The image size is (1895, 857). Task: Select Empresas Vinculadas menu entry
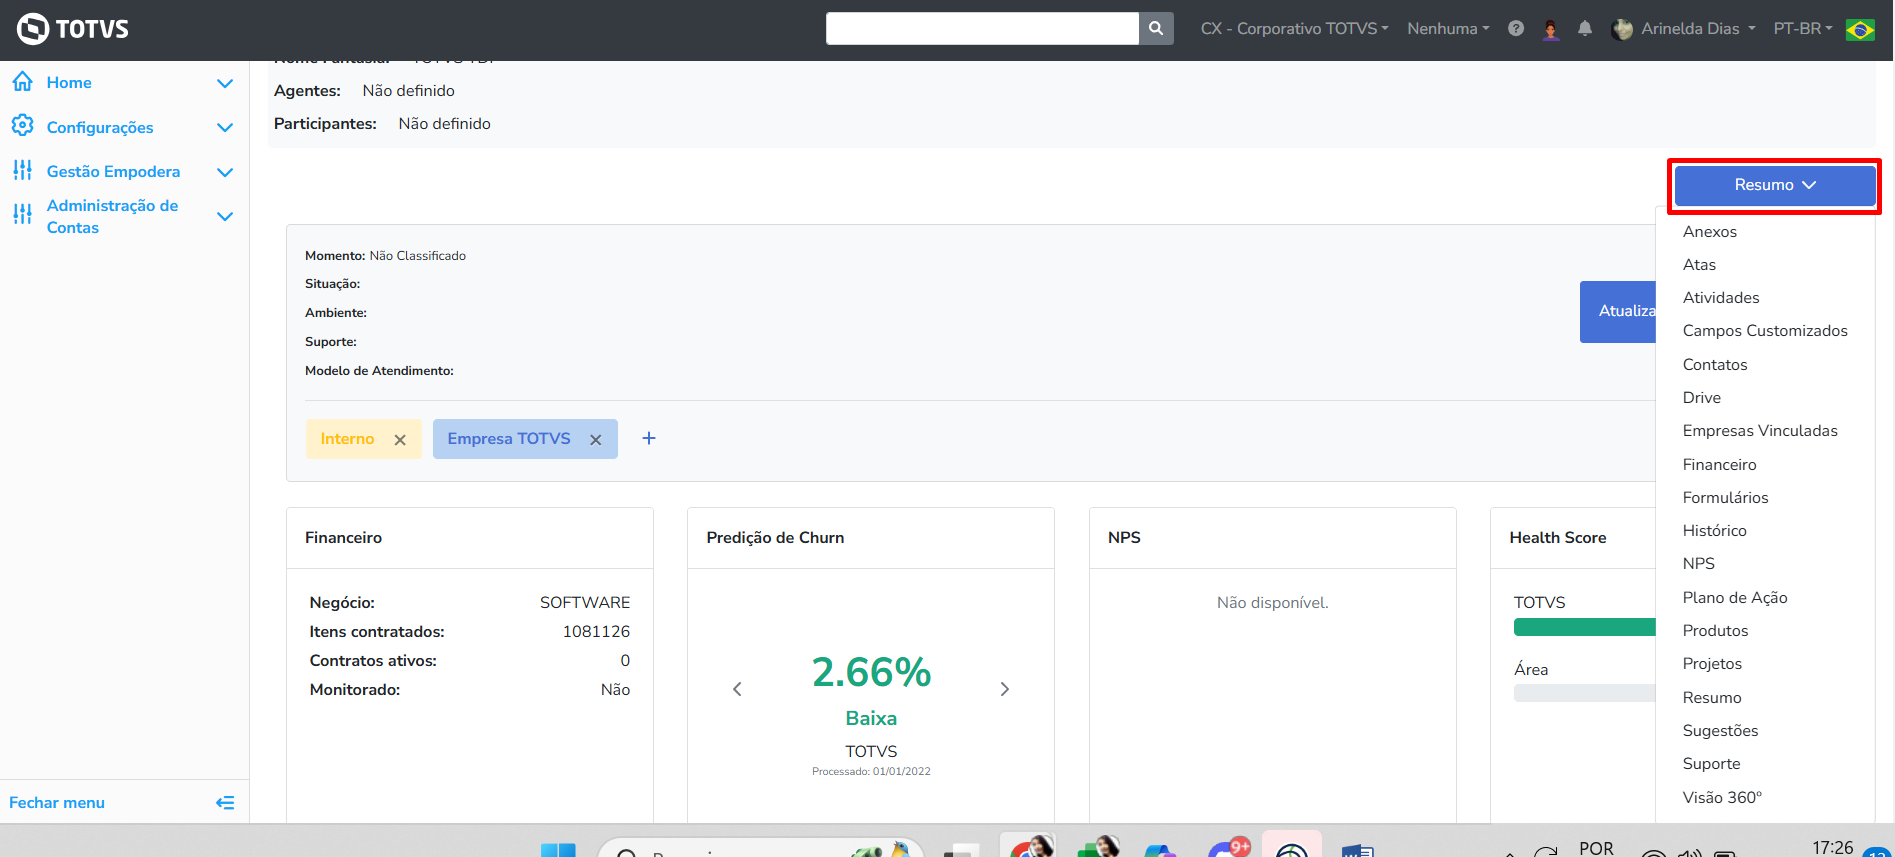tap(1760, 431)
